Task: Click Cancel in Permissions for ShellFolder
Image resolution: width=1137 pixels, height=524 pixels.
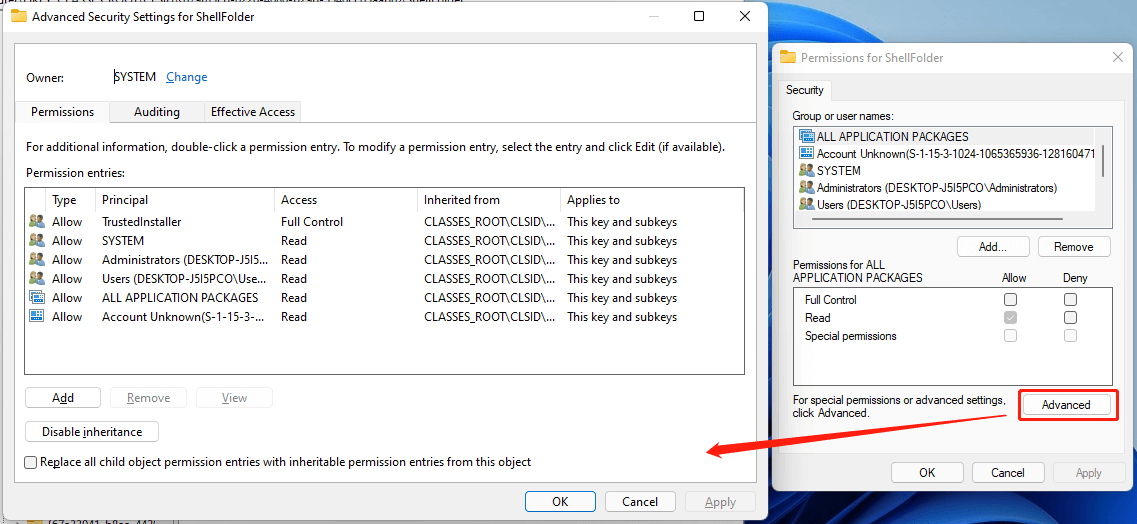Action: coord(1008,473)
